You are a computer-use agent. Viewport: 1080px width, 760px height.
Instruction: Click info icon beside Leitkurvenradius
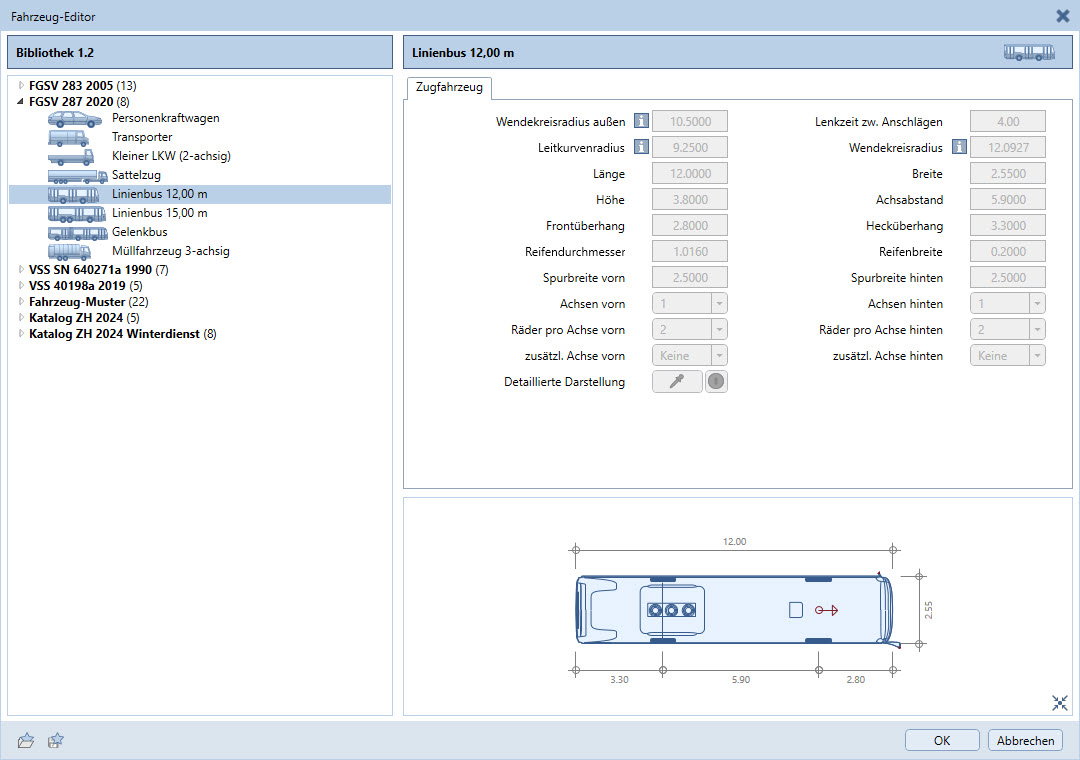click(641, 148)
